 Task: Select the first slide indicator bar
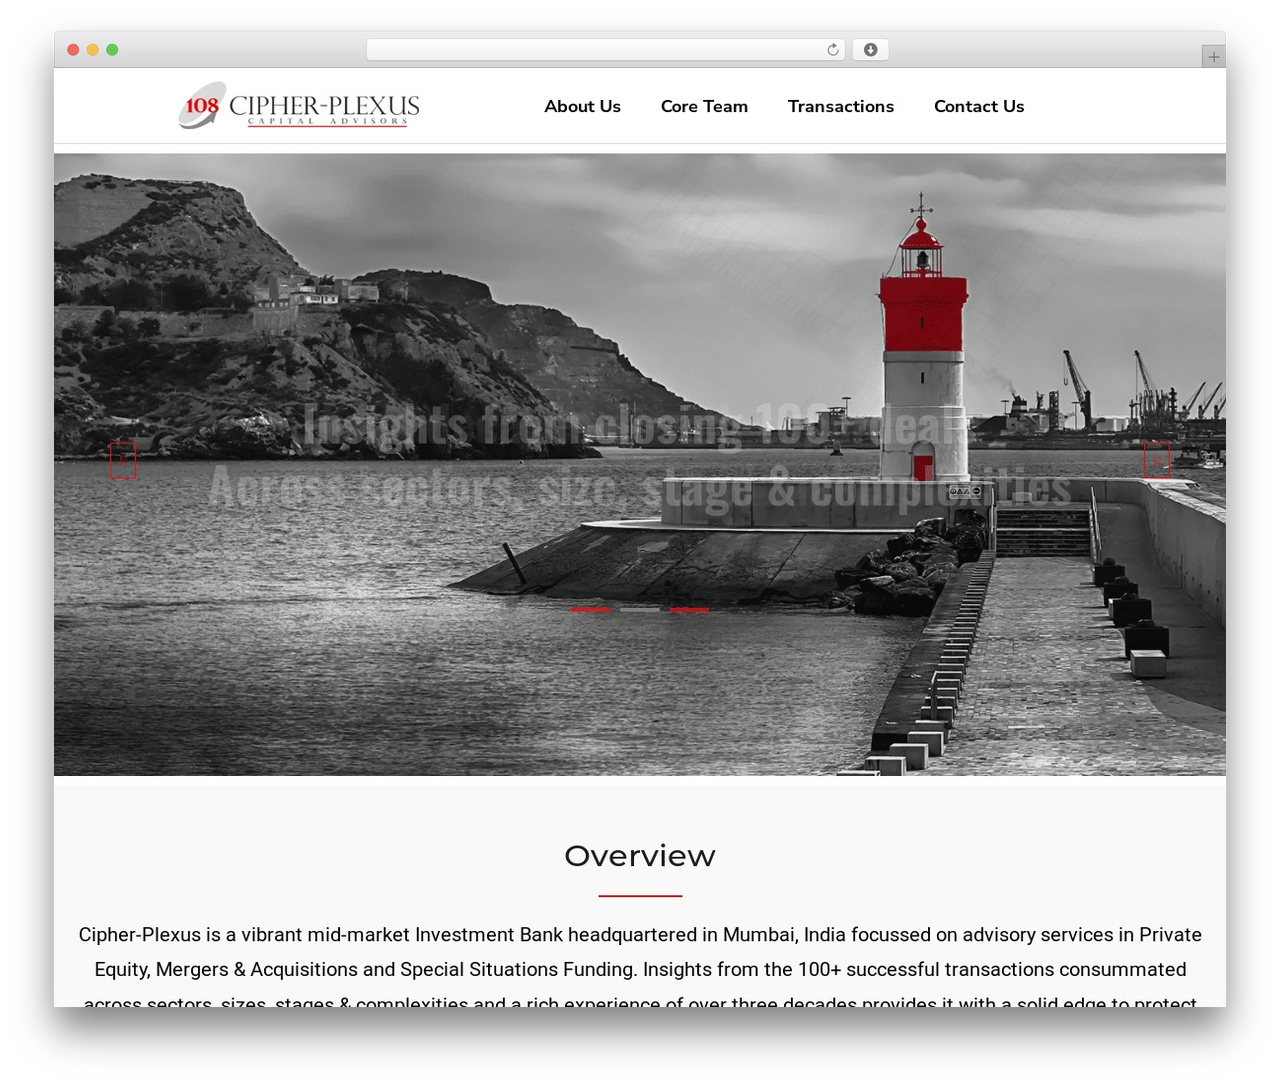click(590, 609)
